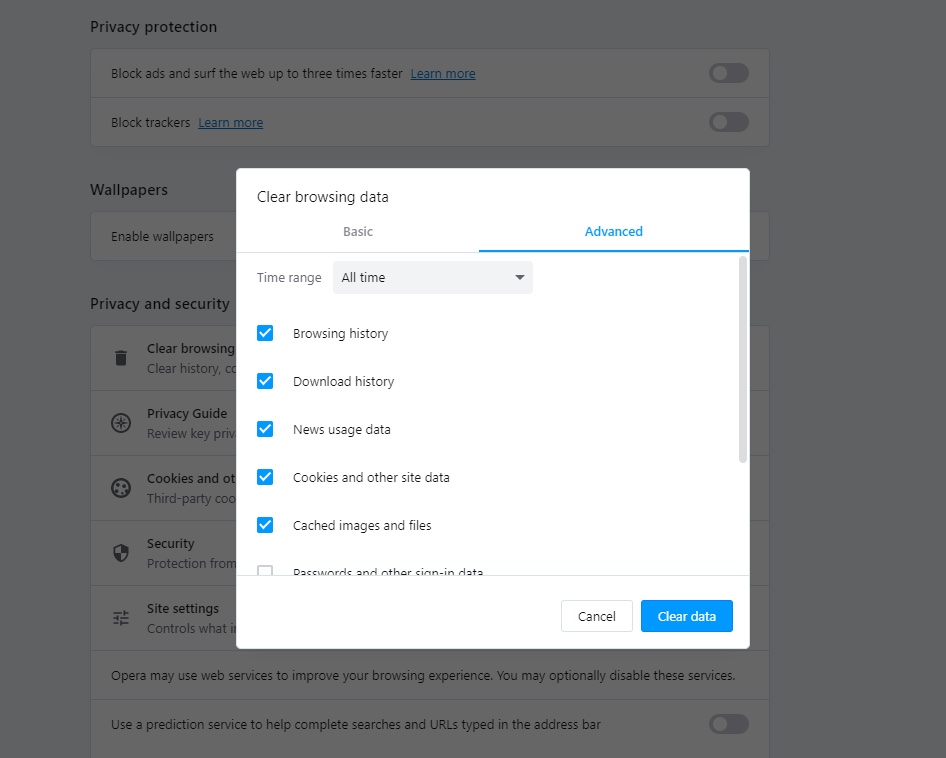Select the Advanced tab
The width and height of the screenshot is (946, 758).
613,231
